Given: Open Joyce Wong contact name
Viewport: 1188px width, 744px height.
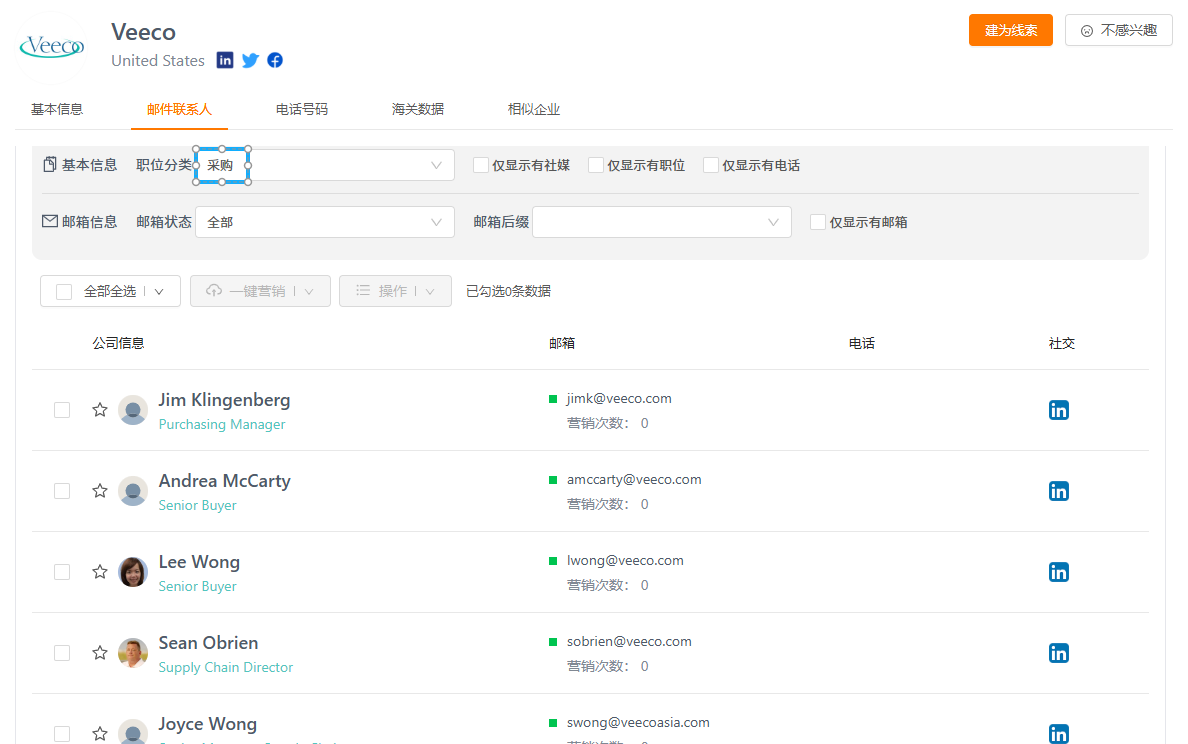Looking at the screenshot, I should (208, 724).
